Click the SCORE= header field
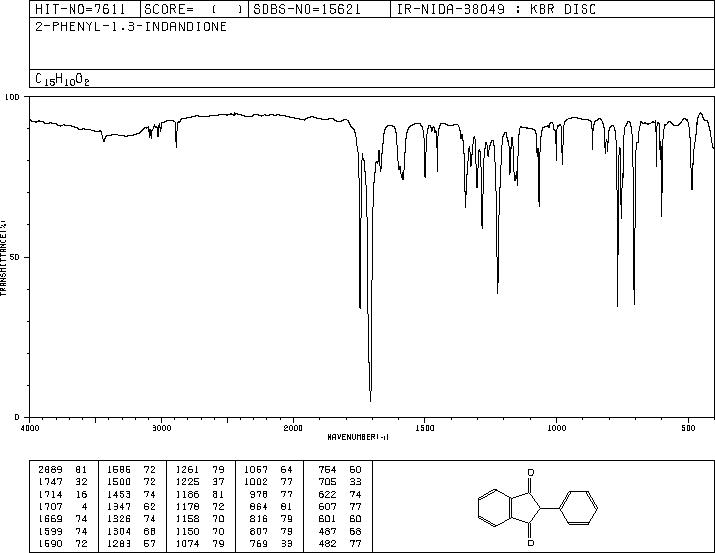715x553 pixels. tap(194, 9)
